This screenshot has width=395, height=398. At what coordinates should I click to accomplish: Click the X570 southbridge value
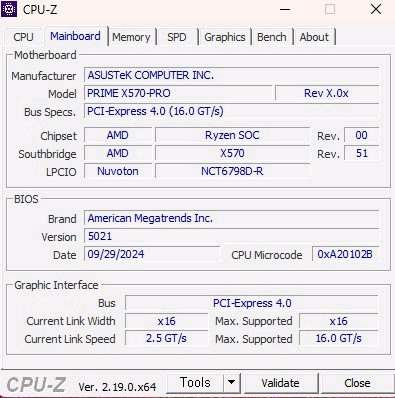(232, 153)
